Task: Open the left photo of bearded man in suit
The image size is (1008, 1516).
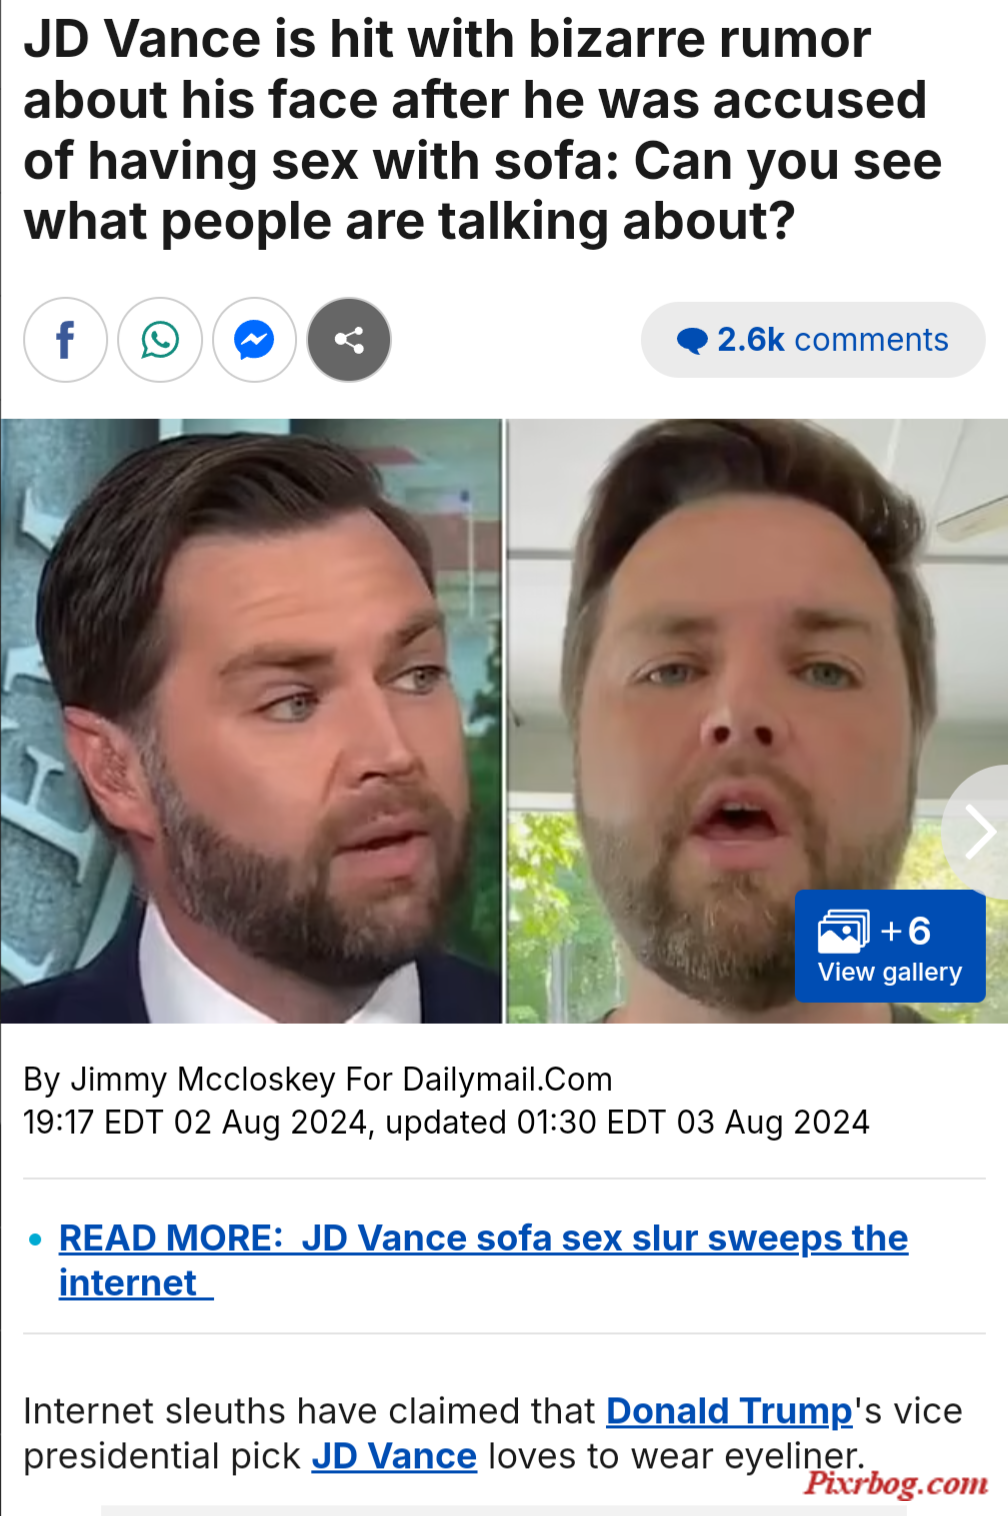Action: click(251, 721)
